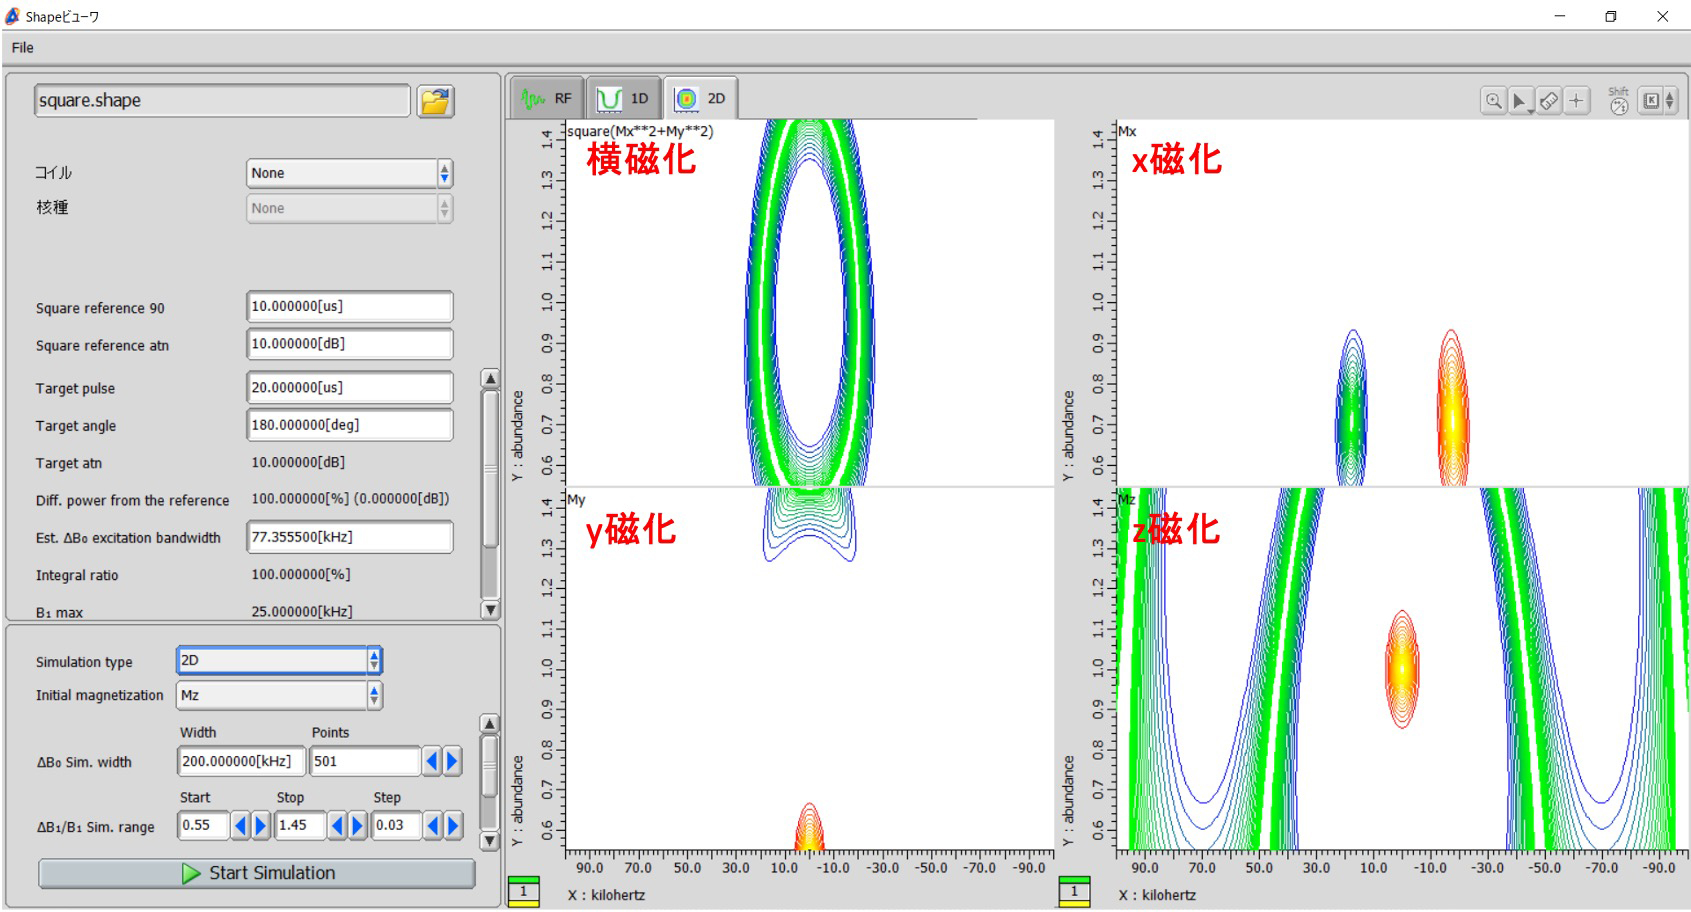Open the shape file browser folder icon
The height and width of the screenshot is (912, 1691).
coord(435,101)
